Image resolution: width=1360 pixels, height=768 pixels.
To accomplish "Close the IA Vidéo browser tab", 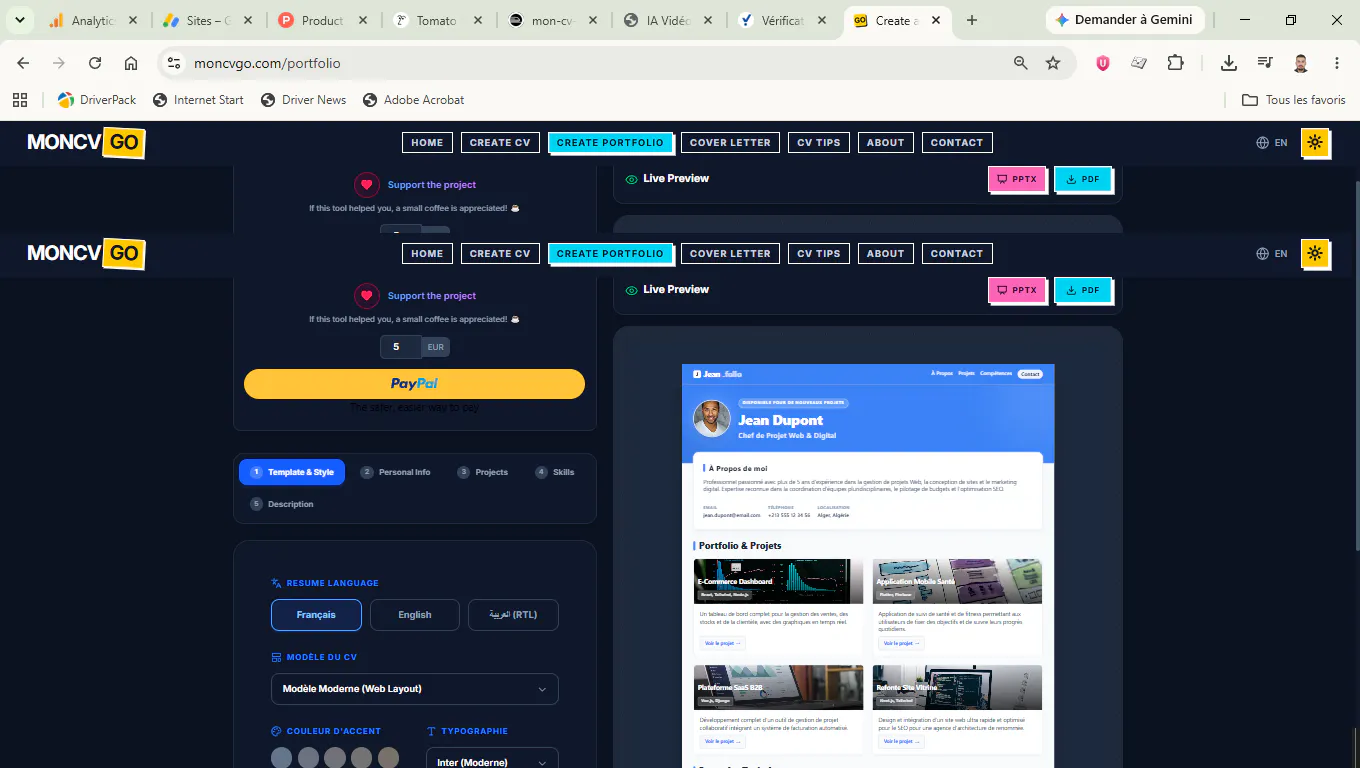I will [x=707, y=20].
